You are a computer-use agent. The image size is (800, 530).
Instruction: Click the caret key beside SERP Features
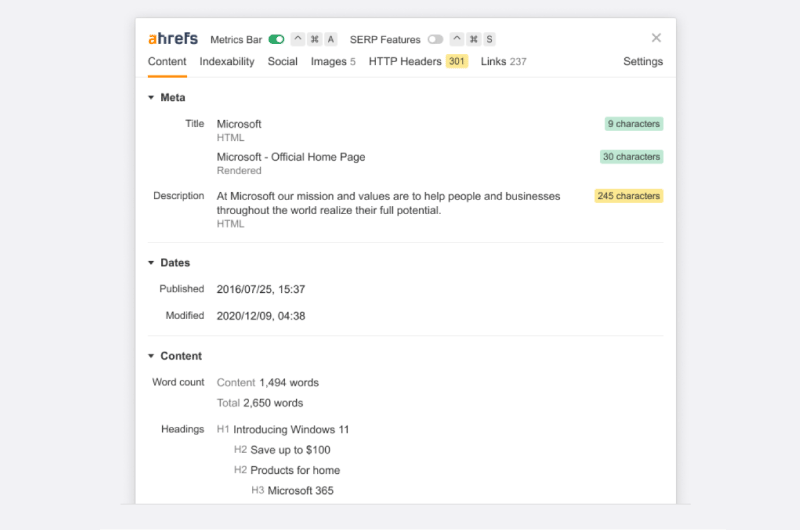tap(457, 39)
